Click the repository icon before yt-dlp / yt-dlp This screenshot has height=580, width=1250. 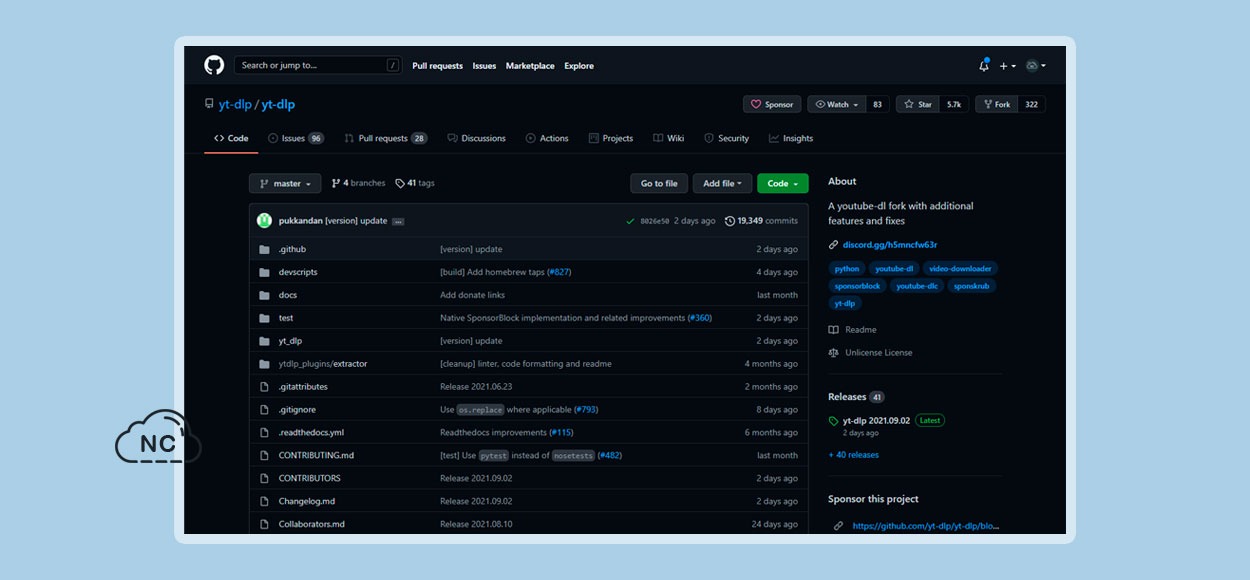pos(209,104)
